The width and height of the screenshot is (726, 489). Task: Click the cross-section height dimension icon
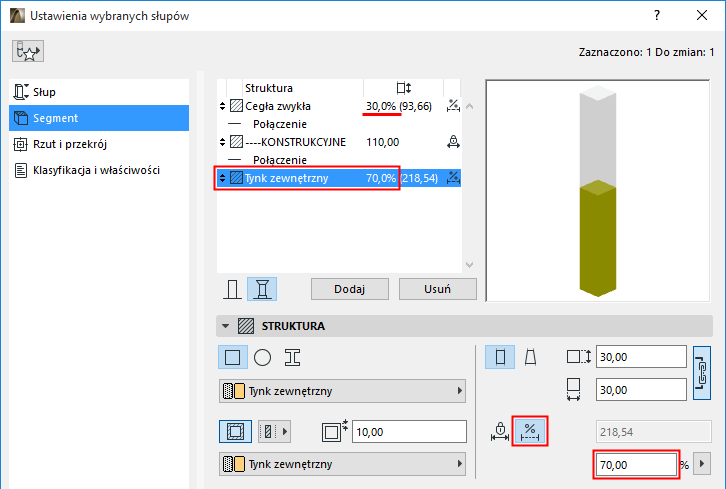point(579,357)
